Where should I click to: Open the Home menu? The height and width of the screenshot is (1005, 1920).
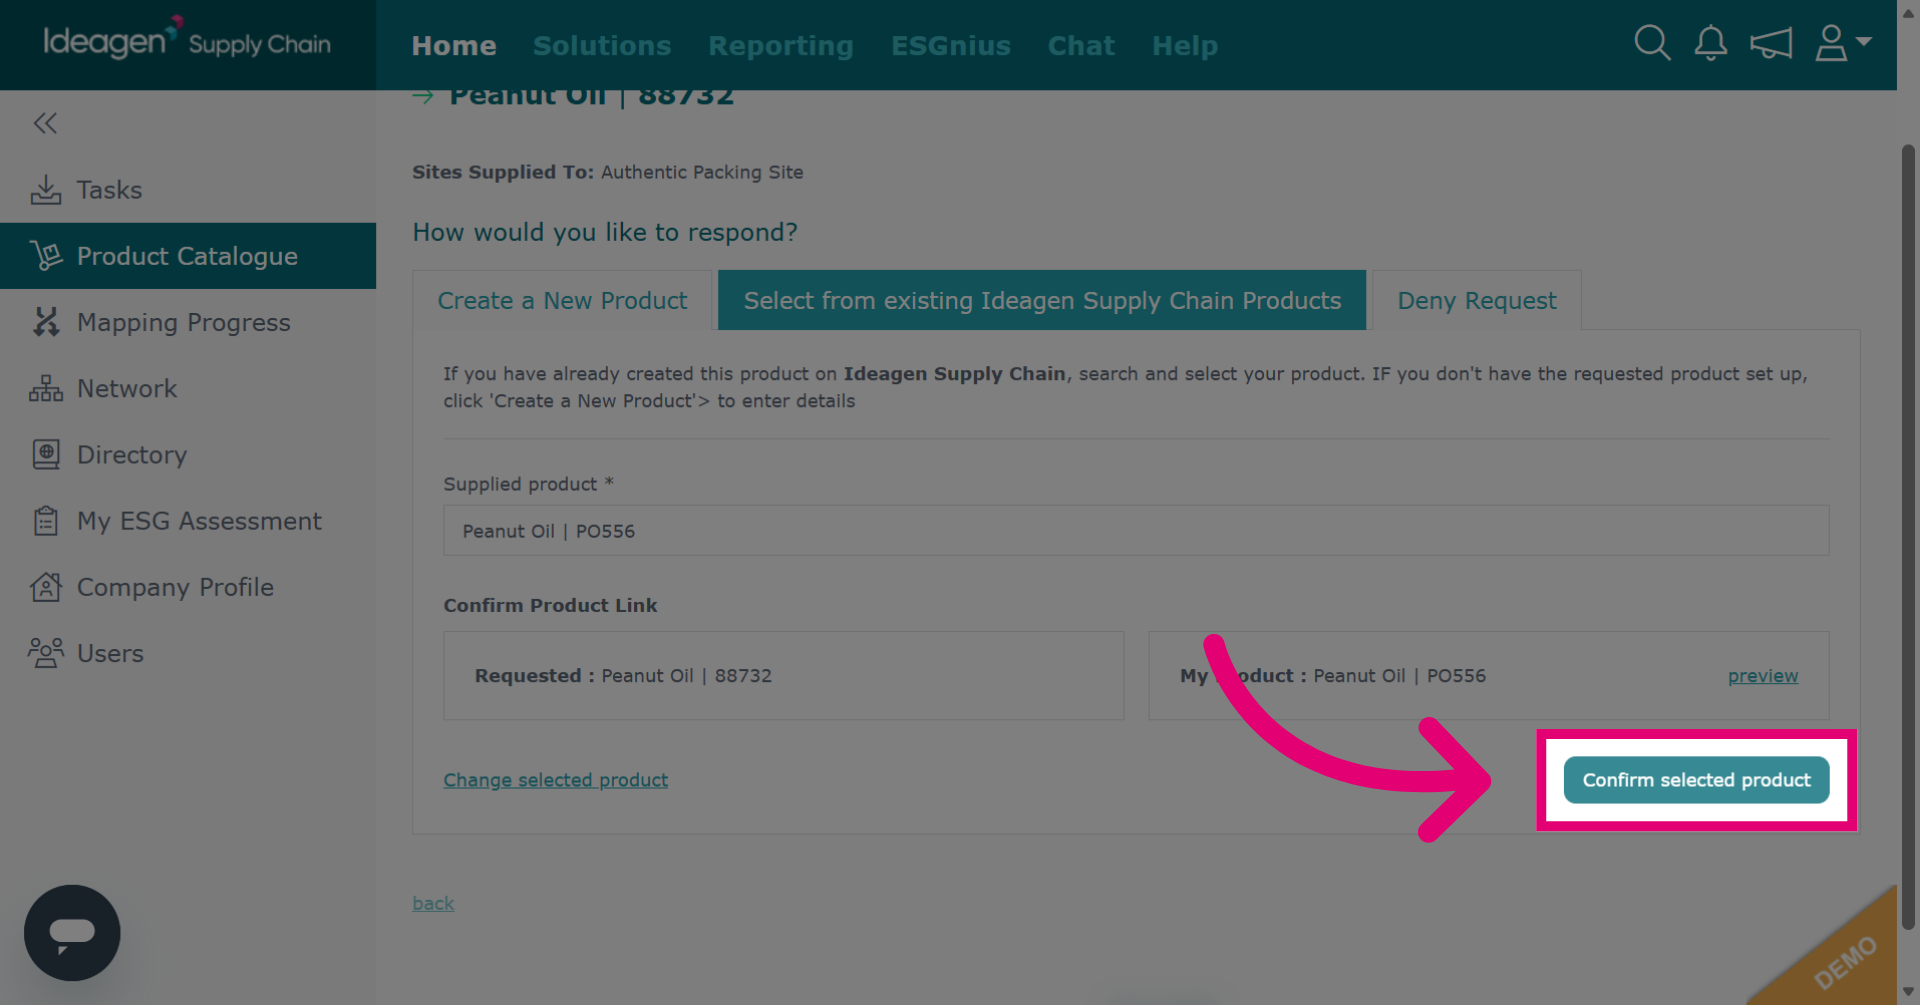pyautogui.click(x=454, y=46)
